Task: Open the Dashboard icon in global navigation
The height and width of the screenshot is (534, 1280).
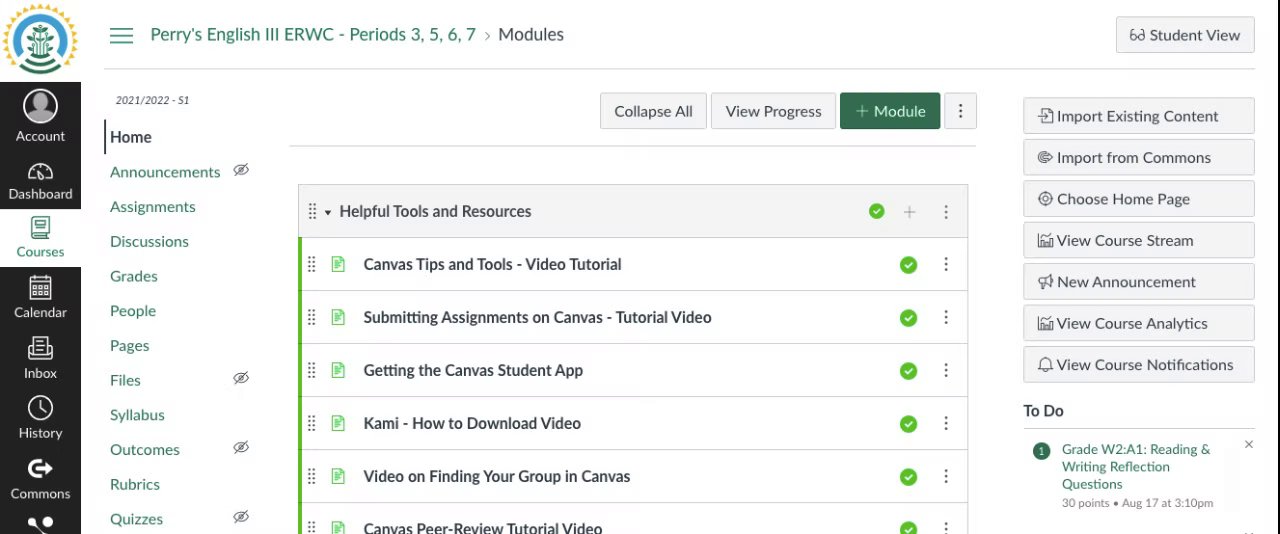Action: pos(40,172)
